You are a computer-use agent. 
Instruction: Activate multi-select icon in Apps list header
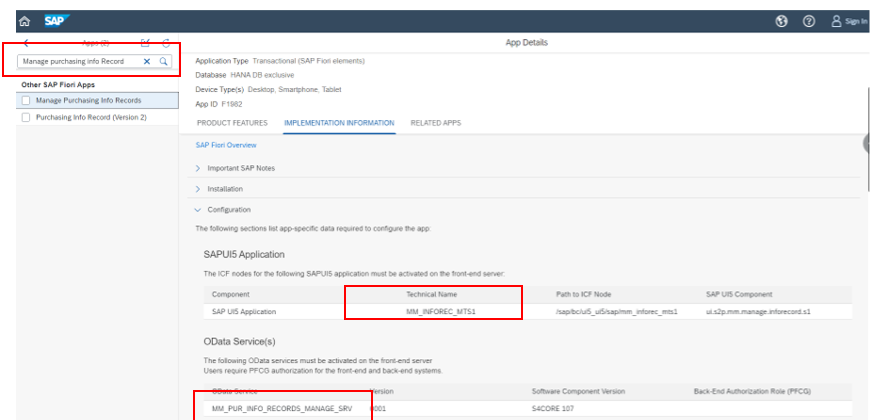coord(145,43)
